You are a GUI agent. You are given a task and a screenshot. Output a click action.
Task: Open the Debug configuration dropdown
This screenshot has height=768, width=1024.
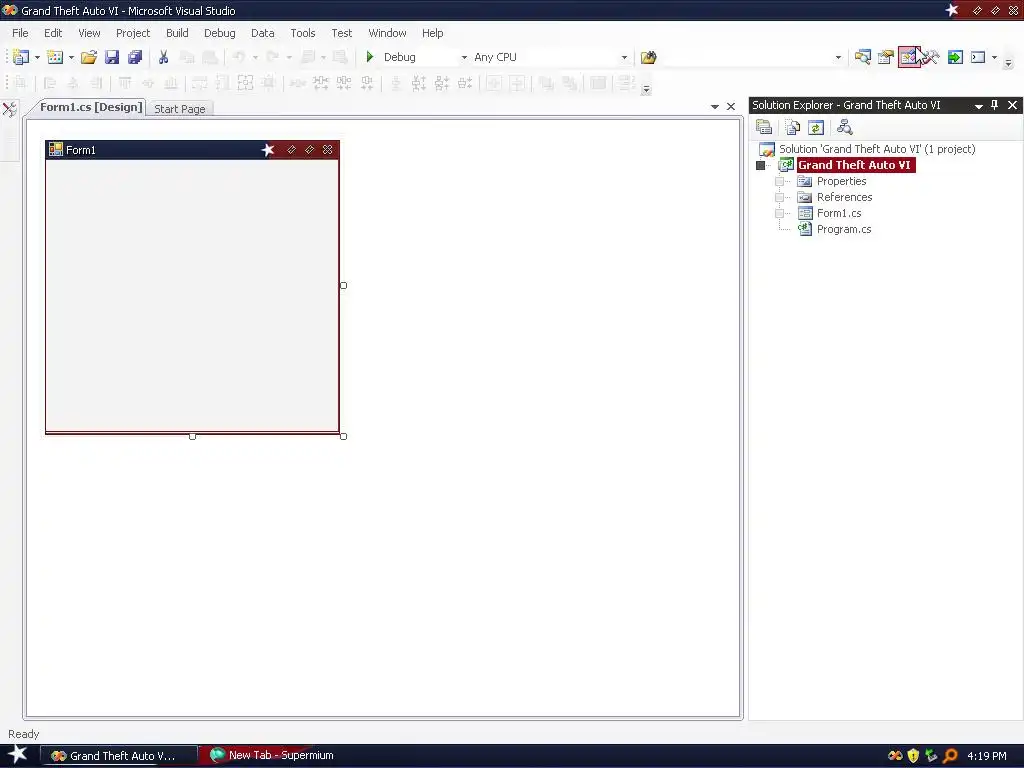[464, 57]
